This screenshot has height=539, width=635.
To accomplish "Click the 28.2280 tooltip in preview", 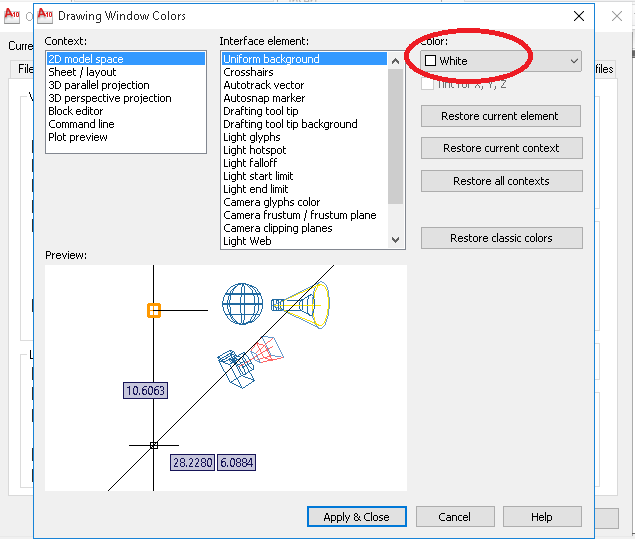I will tap(192, 462).
